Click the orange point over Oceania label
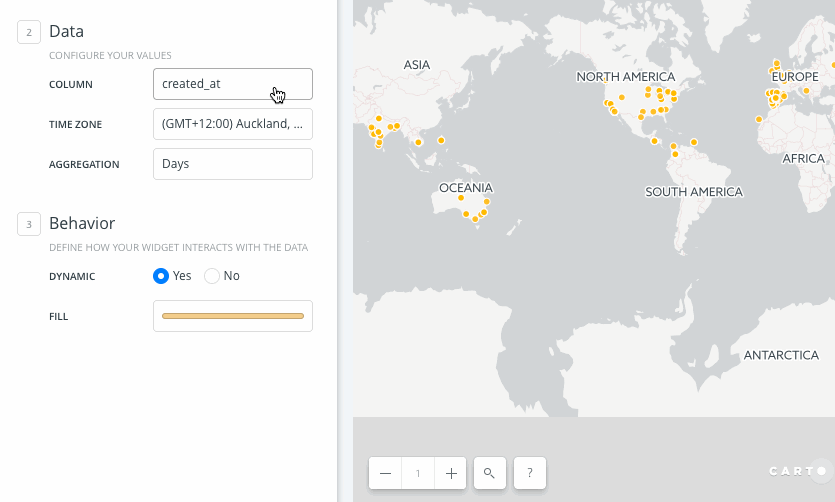 tap(461, 197)
